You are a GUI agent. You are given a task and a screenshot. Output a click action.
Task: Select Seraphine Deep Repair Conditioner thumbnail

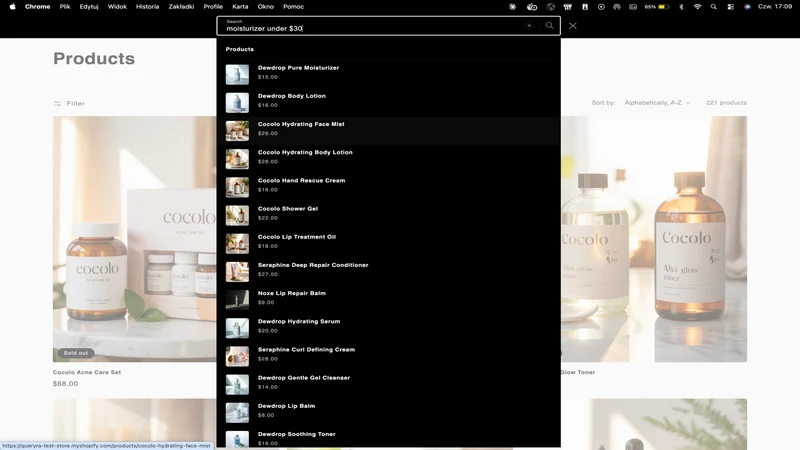(x=237, y=271)
